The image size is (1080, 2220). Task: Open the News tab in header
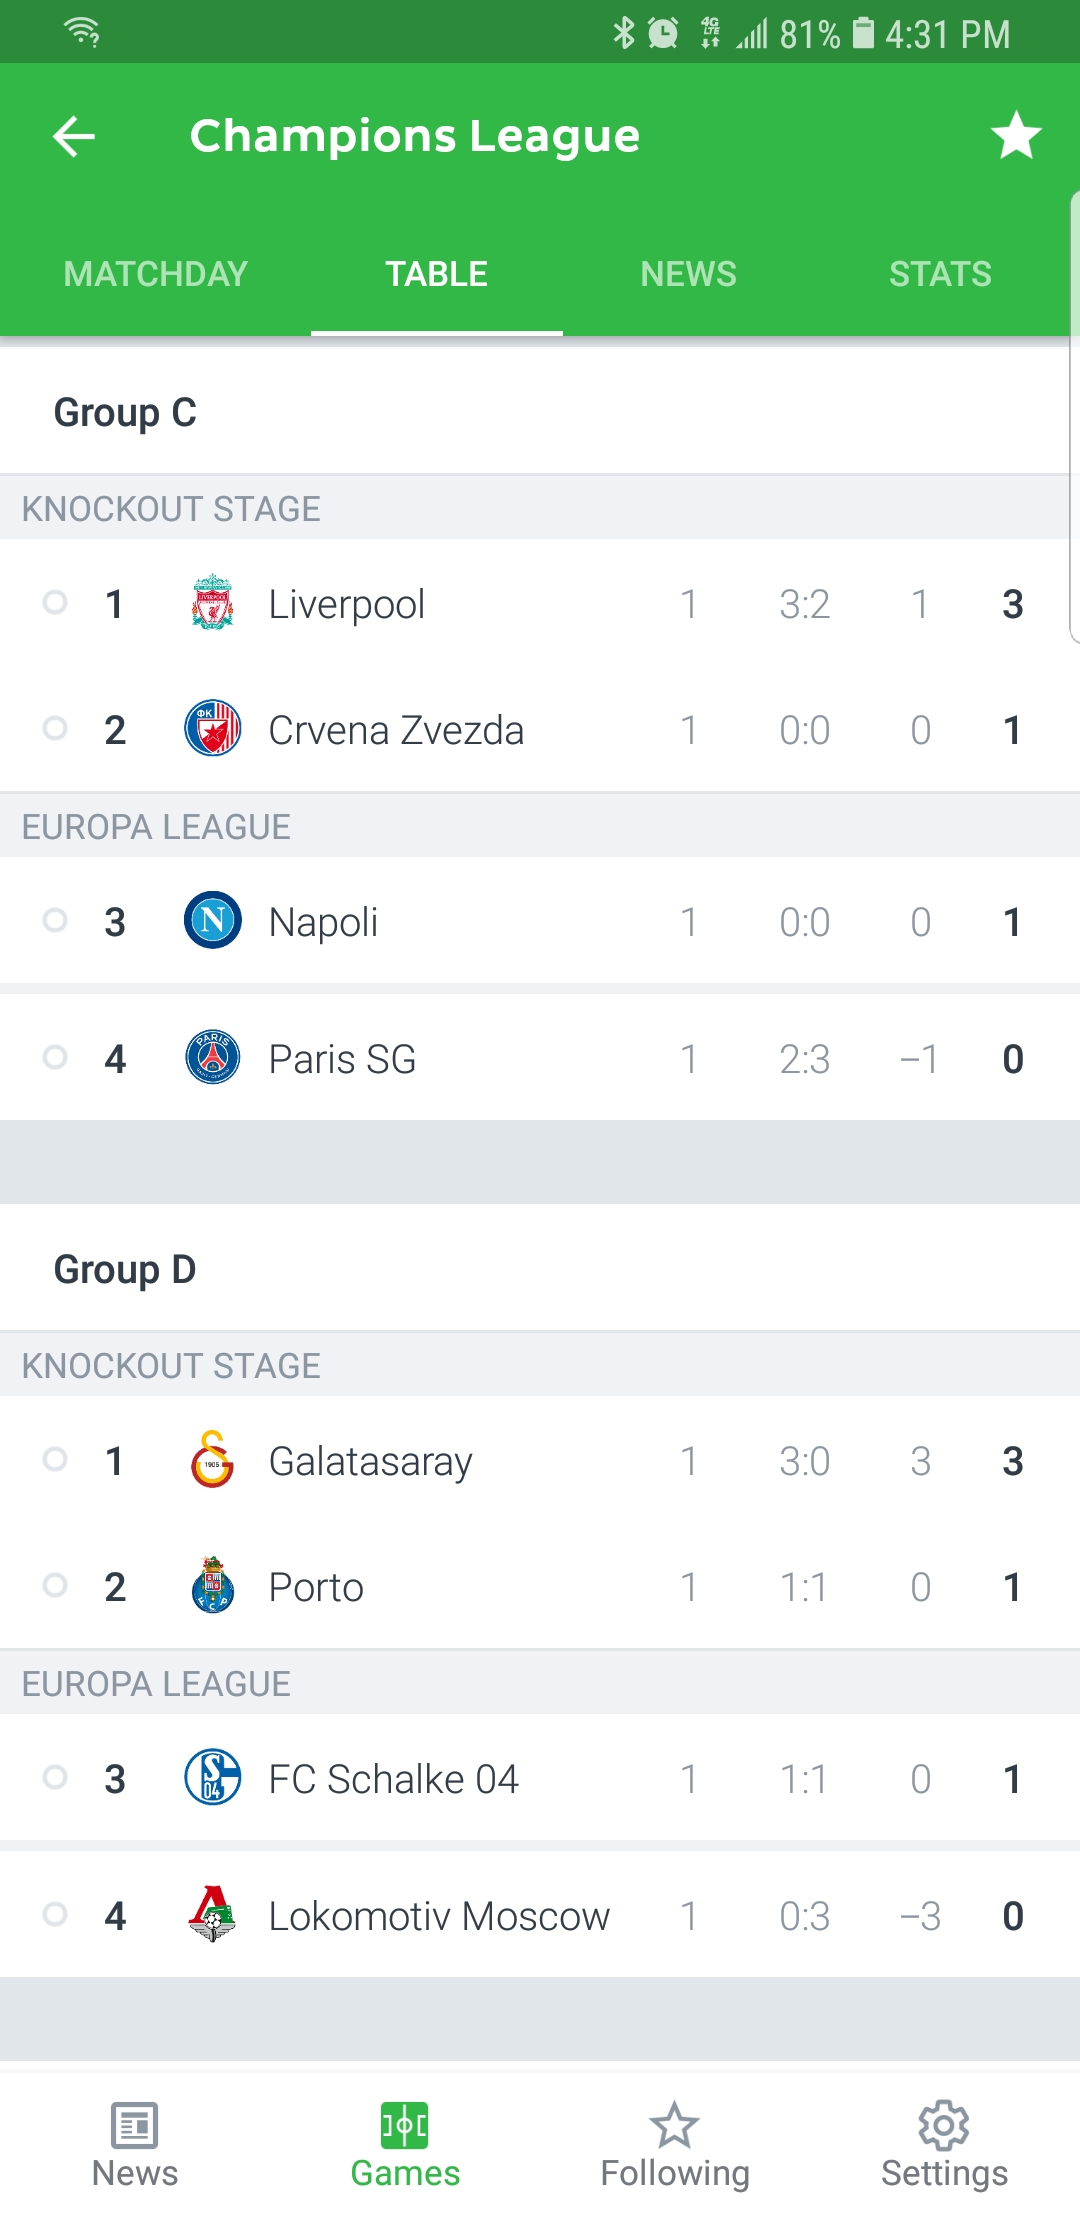tap(688, 274)
